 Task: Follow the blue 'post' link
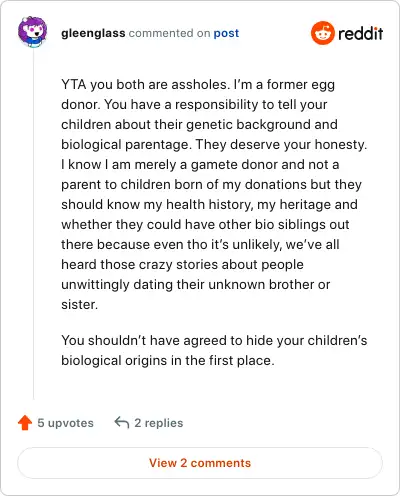point(226,33)
